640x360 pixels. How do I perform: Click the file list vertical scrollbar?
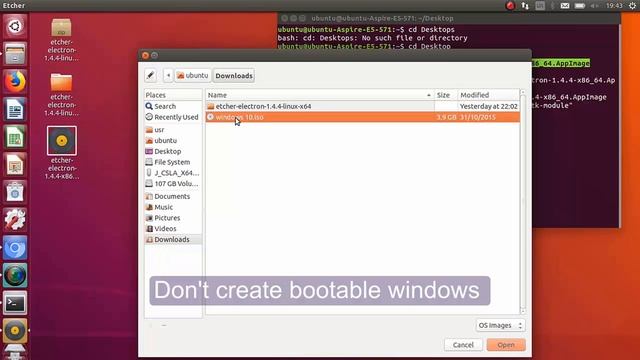pos(523,202)
